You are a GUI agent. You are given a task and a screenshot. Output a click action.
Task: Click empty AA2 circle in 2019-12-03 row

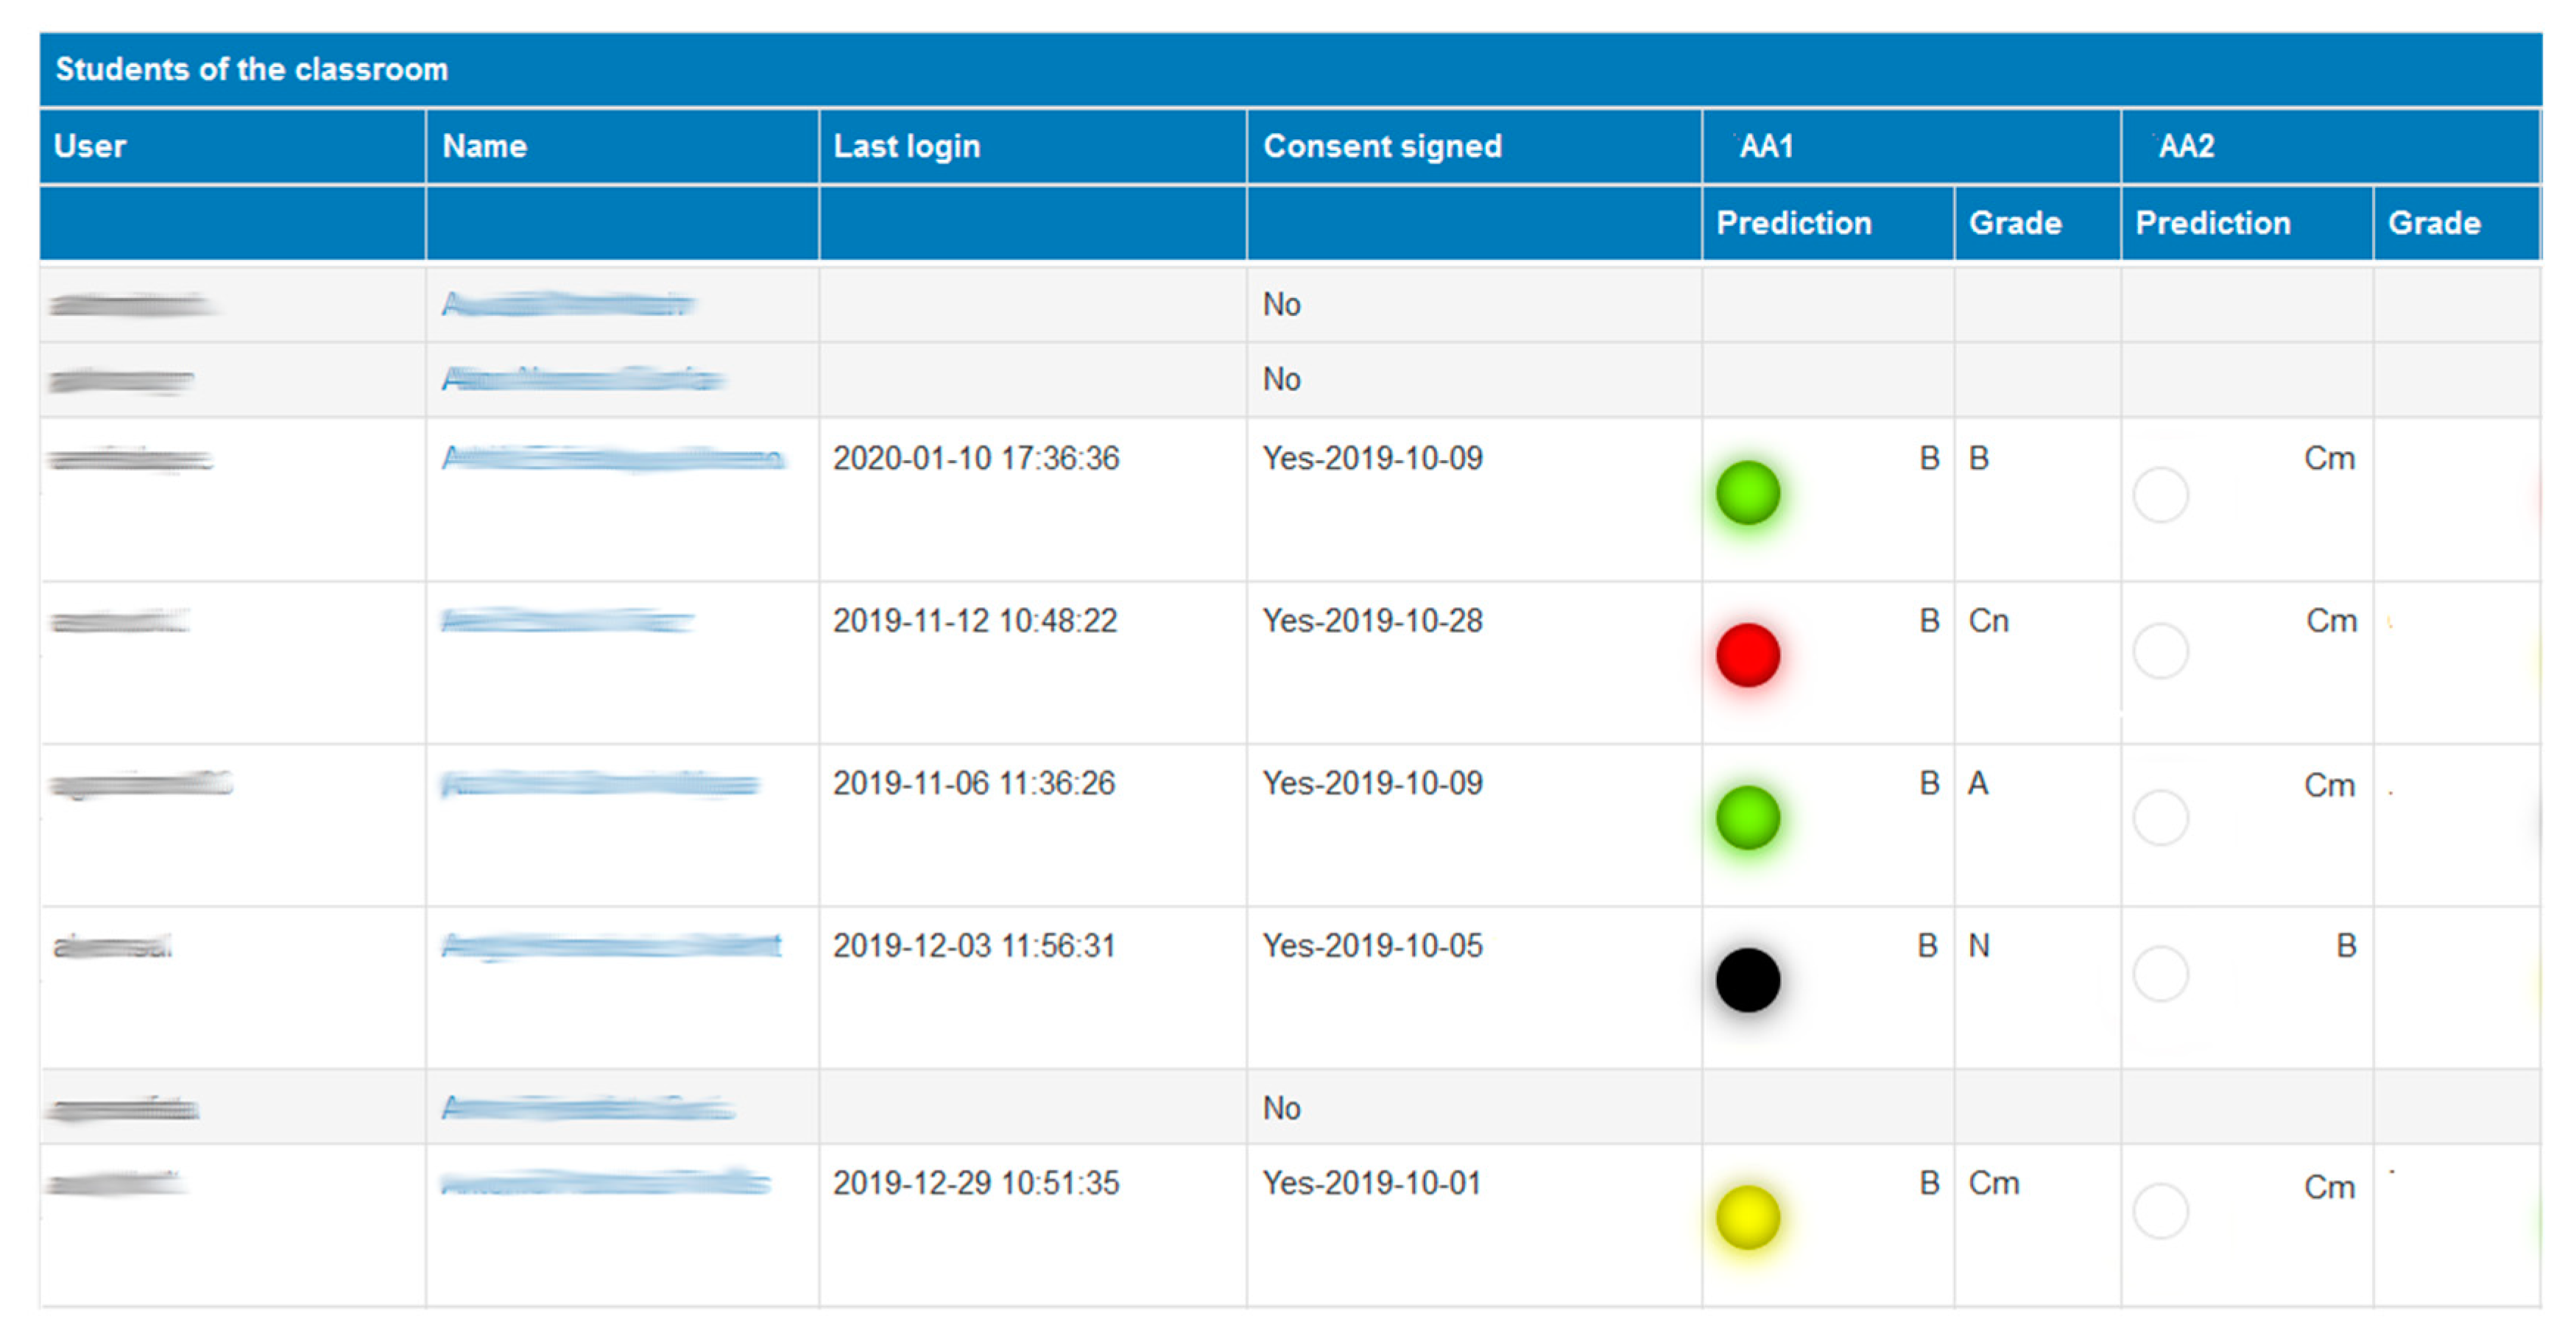pyautogui.click(x=2160, y=974)
